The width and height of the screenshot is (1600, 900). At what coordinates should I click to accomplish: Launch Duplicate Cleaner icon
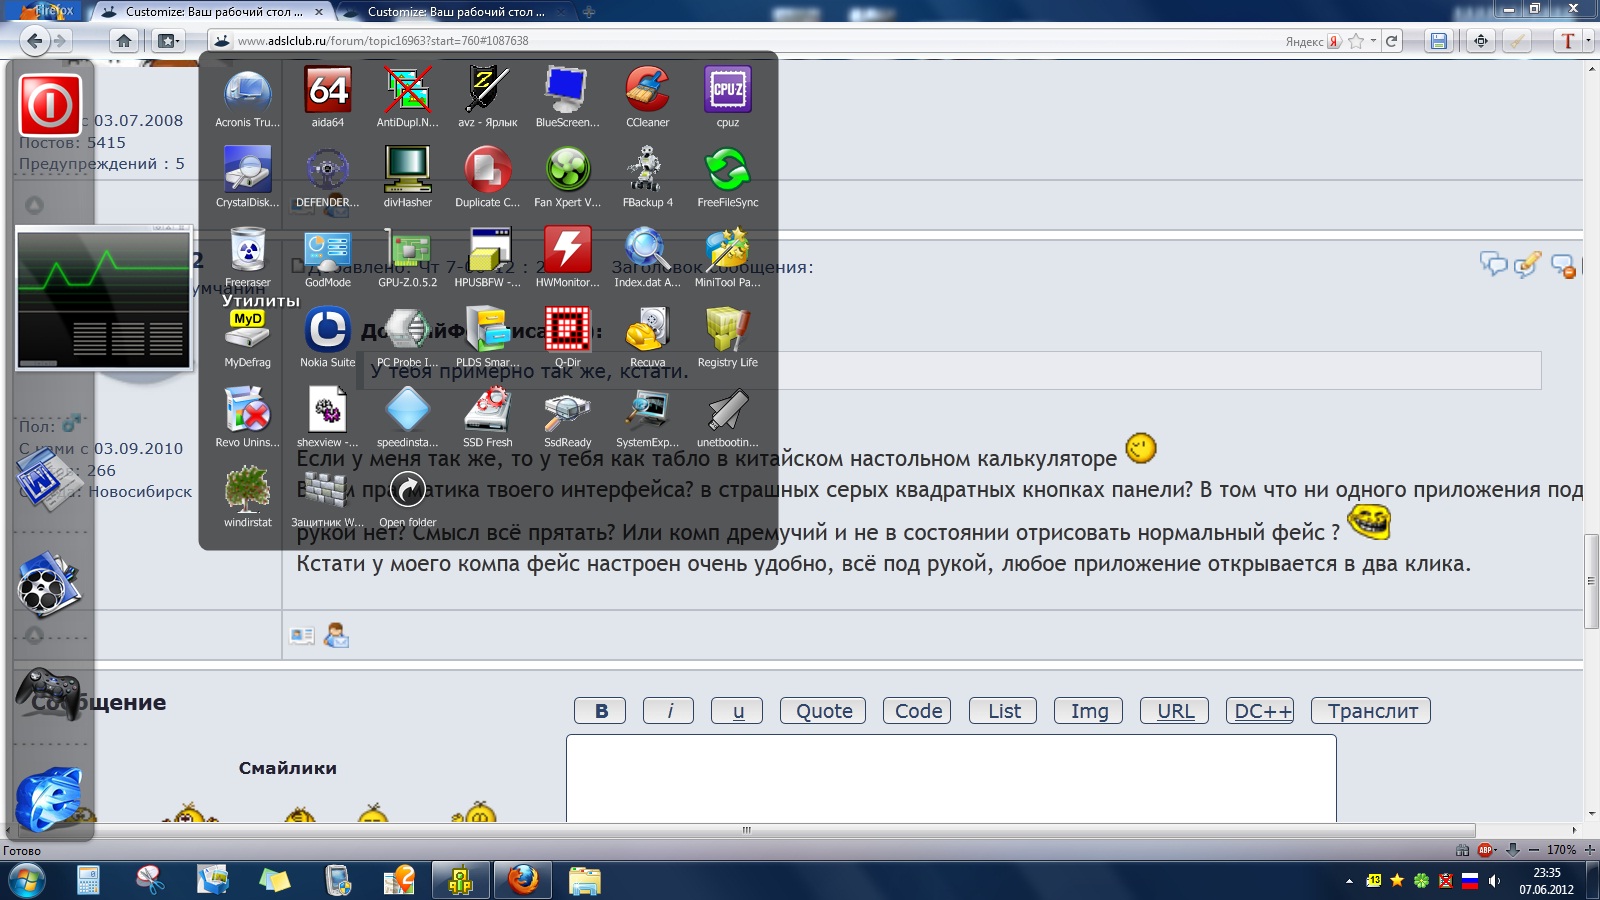coord(488,171)
